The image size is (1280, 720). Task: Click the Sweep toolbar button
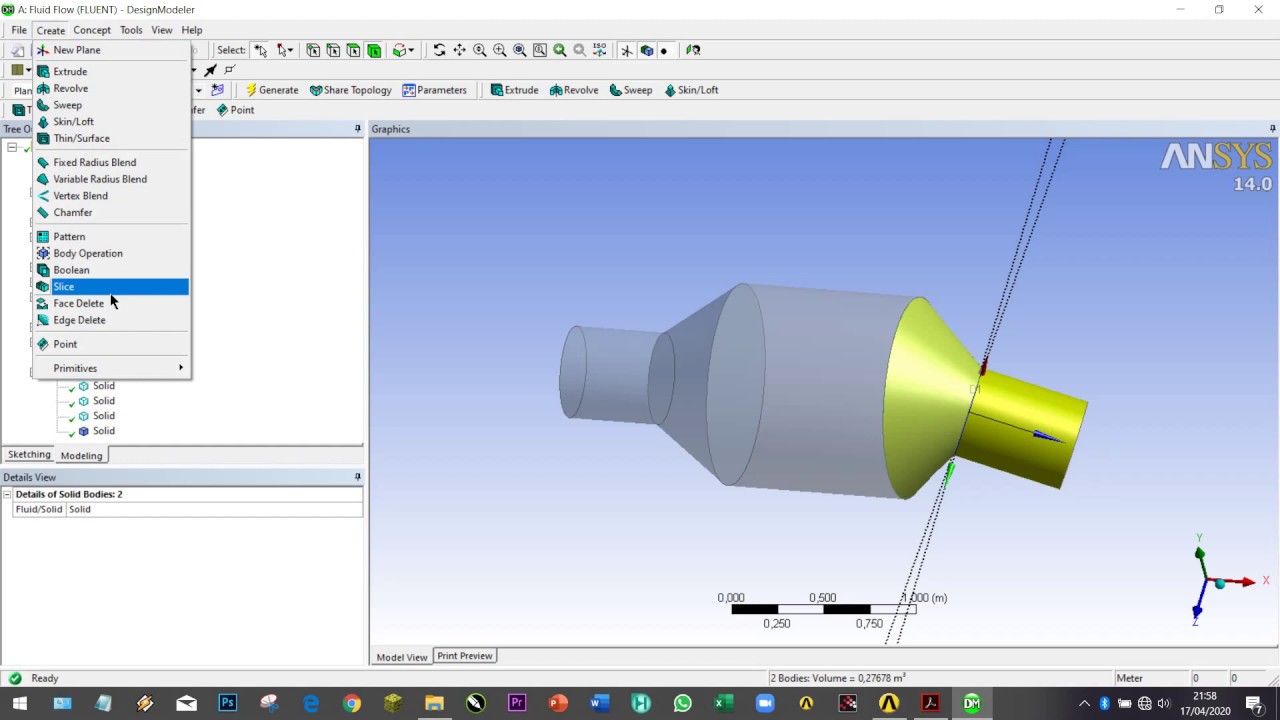click(631, 90)
